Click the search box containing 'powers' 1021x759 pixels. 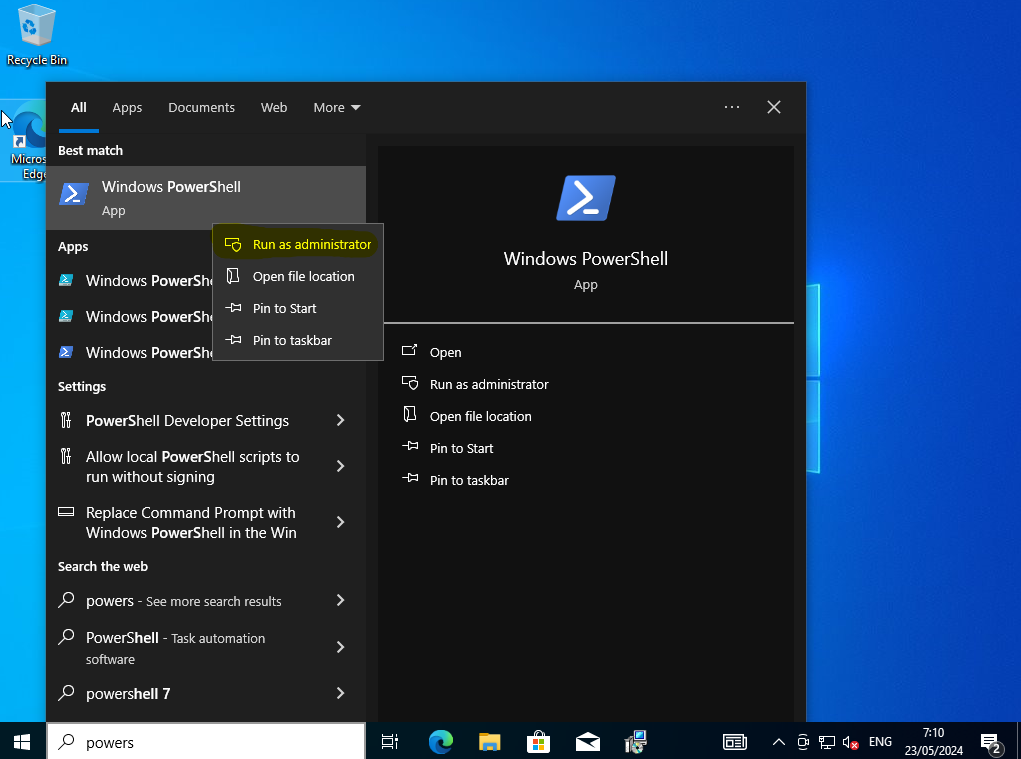tap(206, 741)
